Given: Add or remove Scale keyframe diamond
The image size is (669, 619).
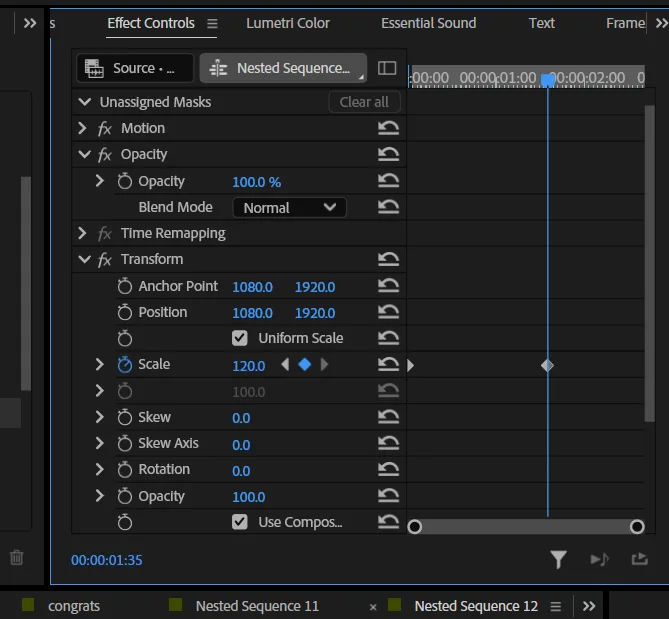Looking at the screenshot, I should pyautogui.click(x=305, y=365).
